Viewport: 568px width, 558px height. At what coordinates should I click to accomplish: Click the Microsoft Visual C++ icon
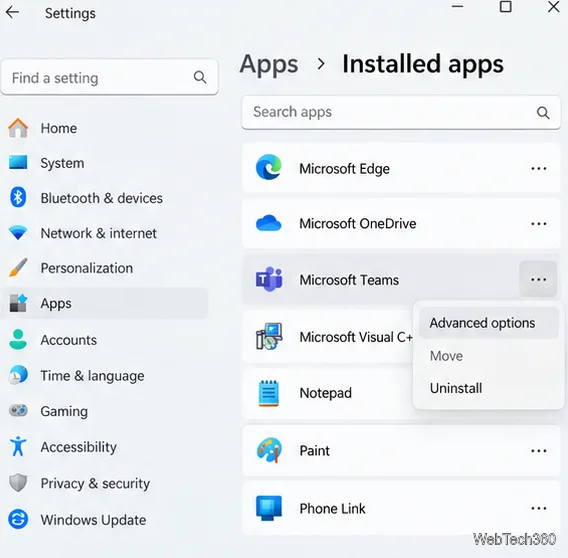269,337
